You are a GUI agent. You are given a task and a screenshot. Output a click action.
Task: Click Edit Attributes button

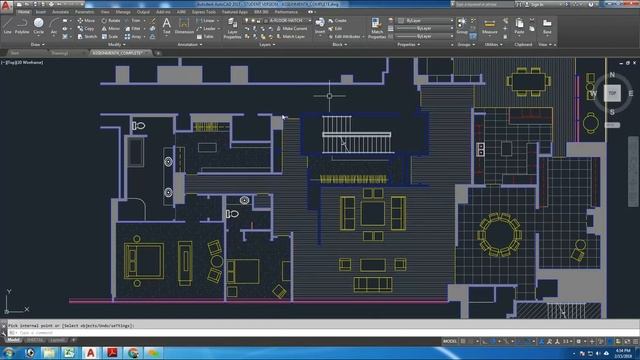pyautogui.click(x=344, y=36)
